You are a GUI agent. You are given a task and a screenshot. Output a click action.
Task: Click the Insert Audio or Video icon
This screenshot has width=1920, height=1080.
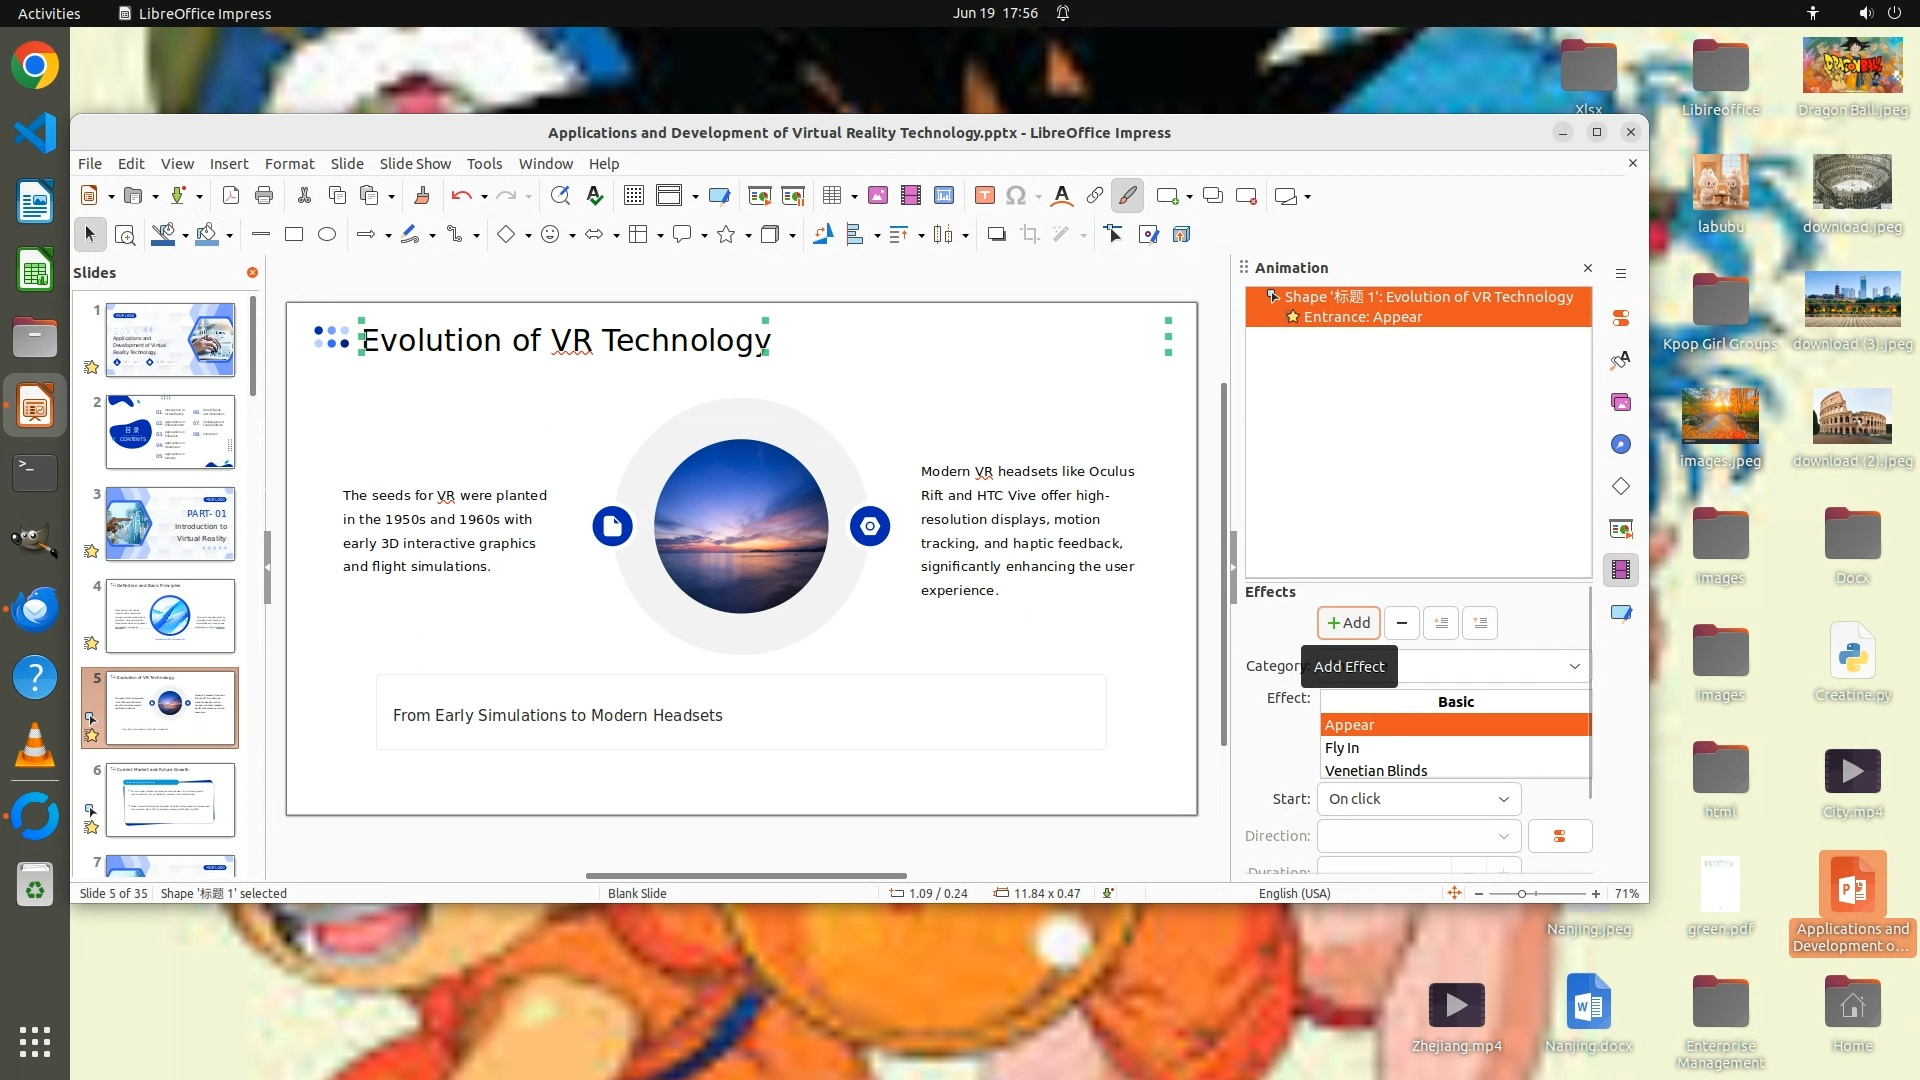910,196
